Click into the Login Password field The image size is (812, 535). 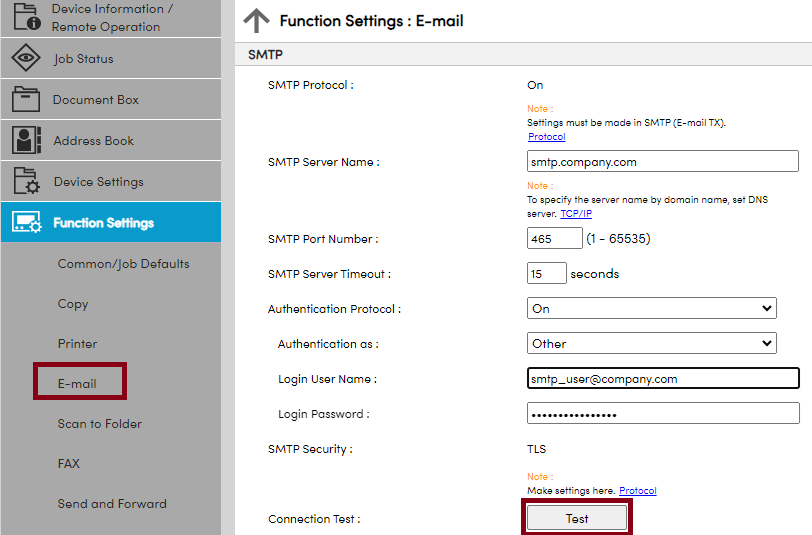pos(662,414)
